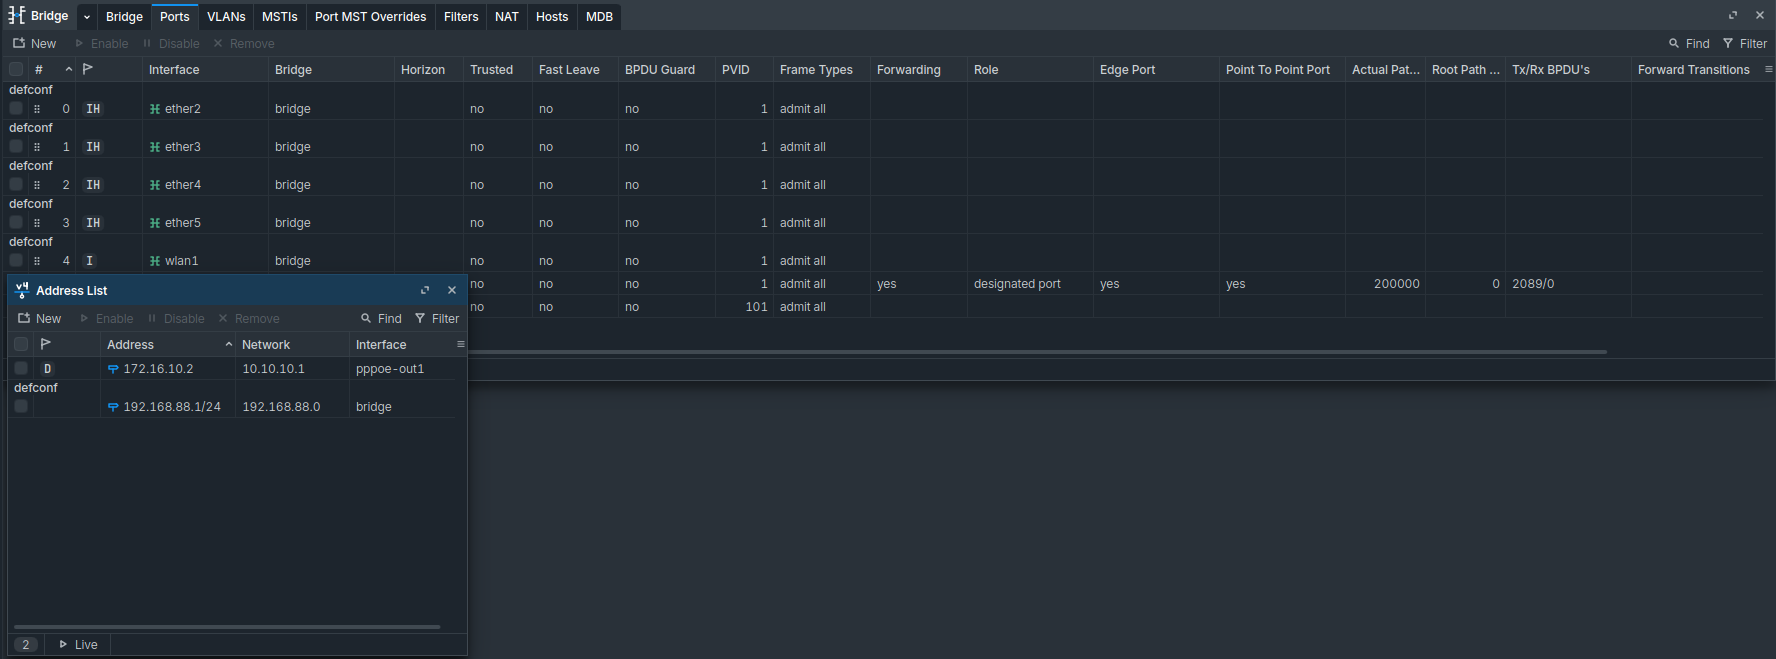Switch to the VLANs tab
The width and height of the screenshot is (1776, 659).
tap(226, 17)
